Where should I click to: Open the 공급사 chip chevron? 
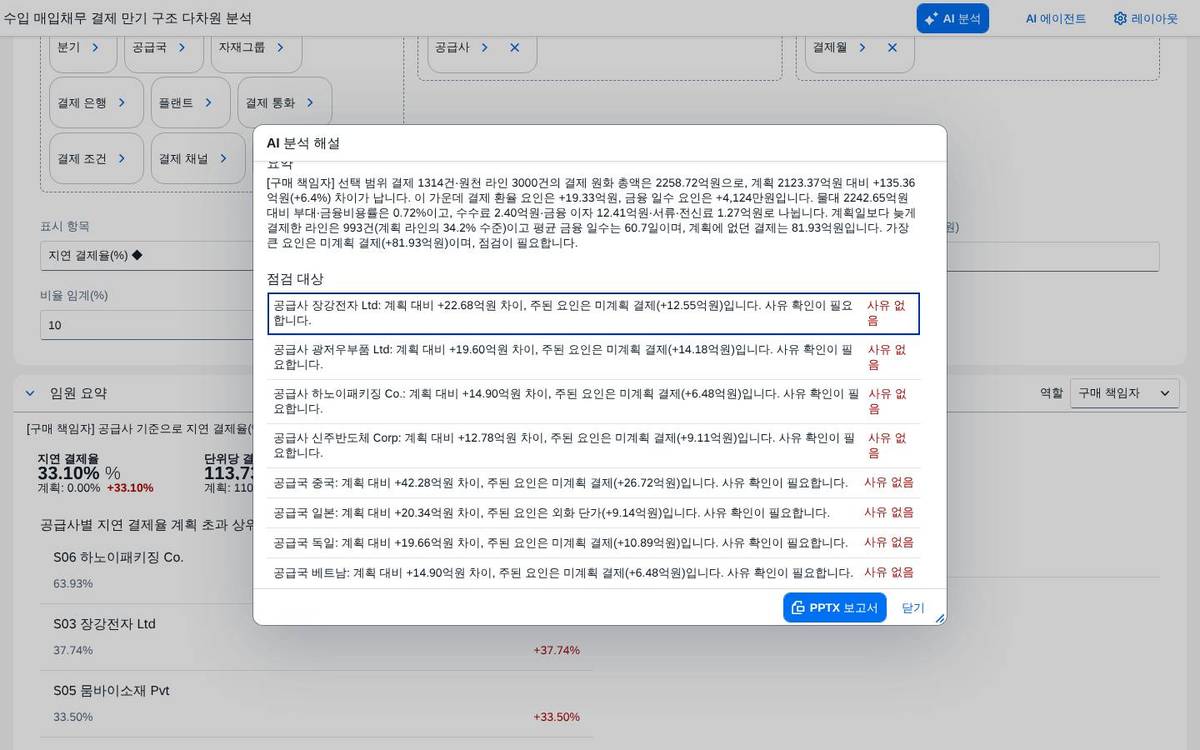tap(484, 47)
